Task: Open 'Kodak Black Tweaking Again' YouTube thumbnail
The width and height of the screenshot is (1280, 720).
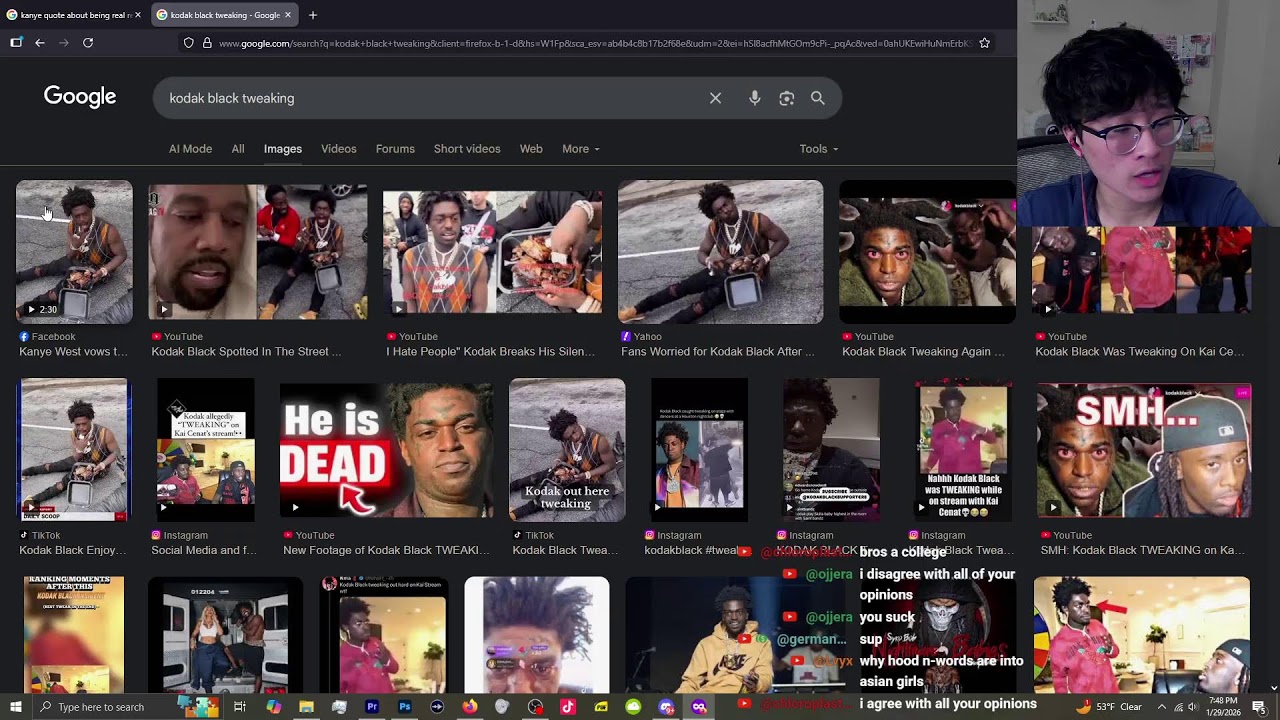Action: pyautogui.click(x=927, y=252)
